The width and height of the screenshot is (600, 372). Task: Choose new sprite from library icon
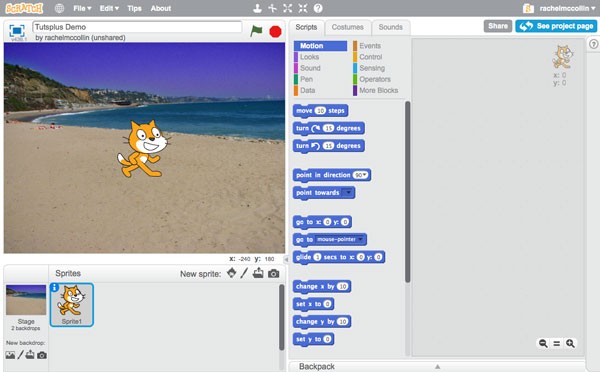(232, 273)
